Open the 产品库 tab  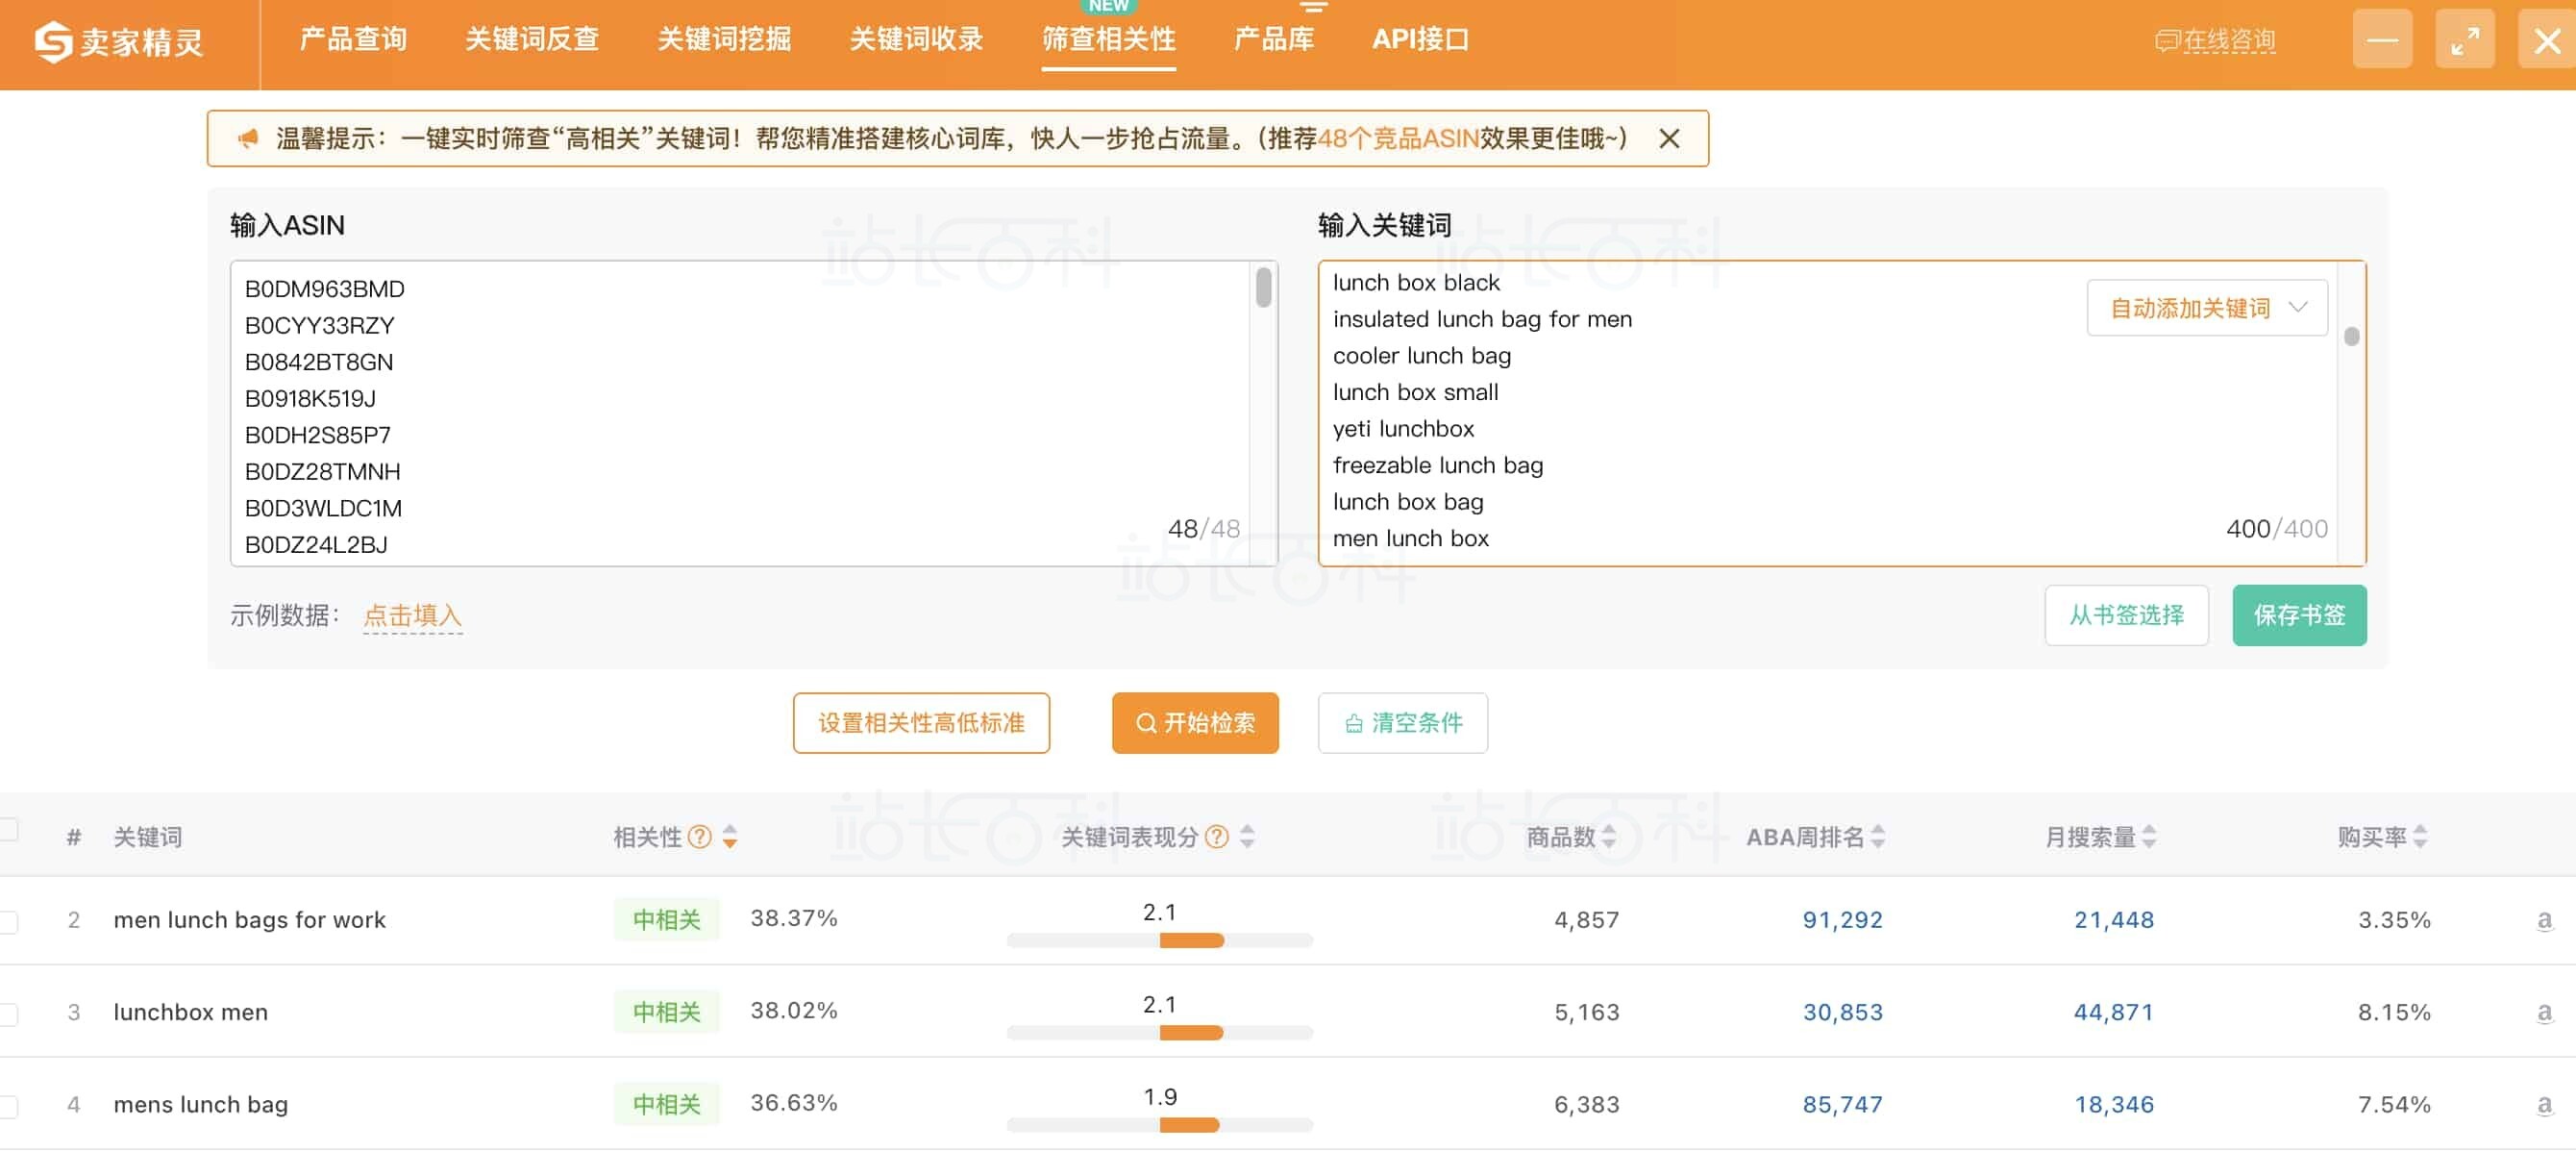[x=1273, y=40]
